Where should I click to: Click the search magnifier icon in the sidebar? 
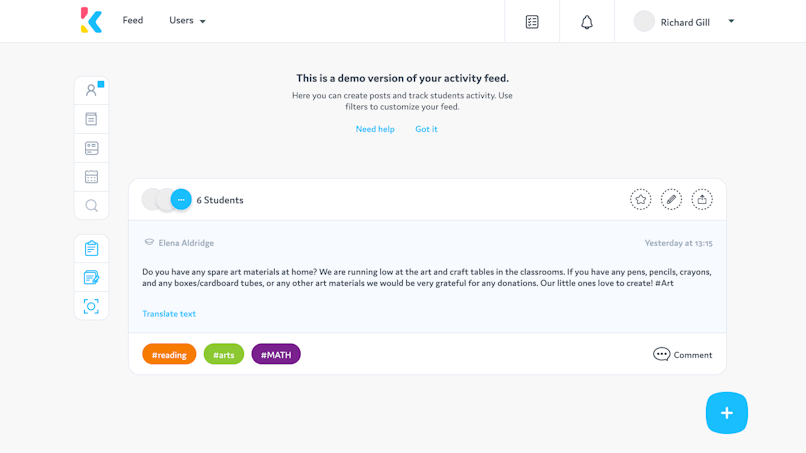click(91, 206)
